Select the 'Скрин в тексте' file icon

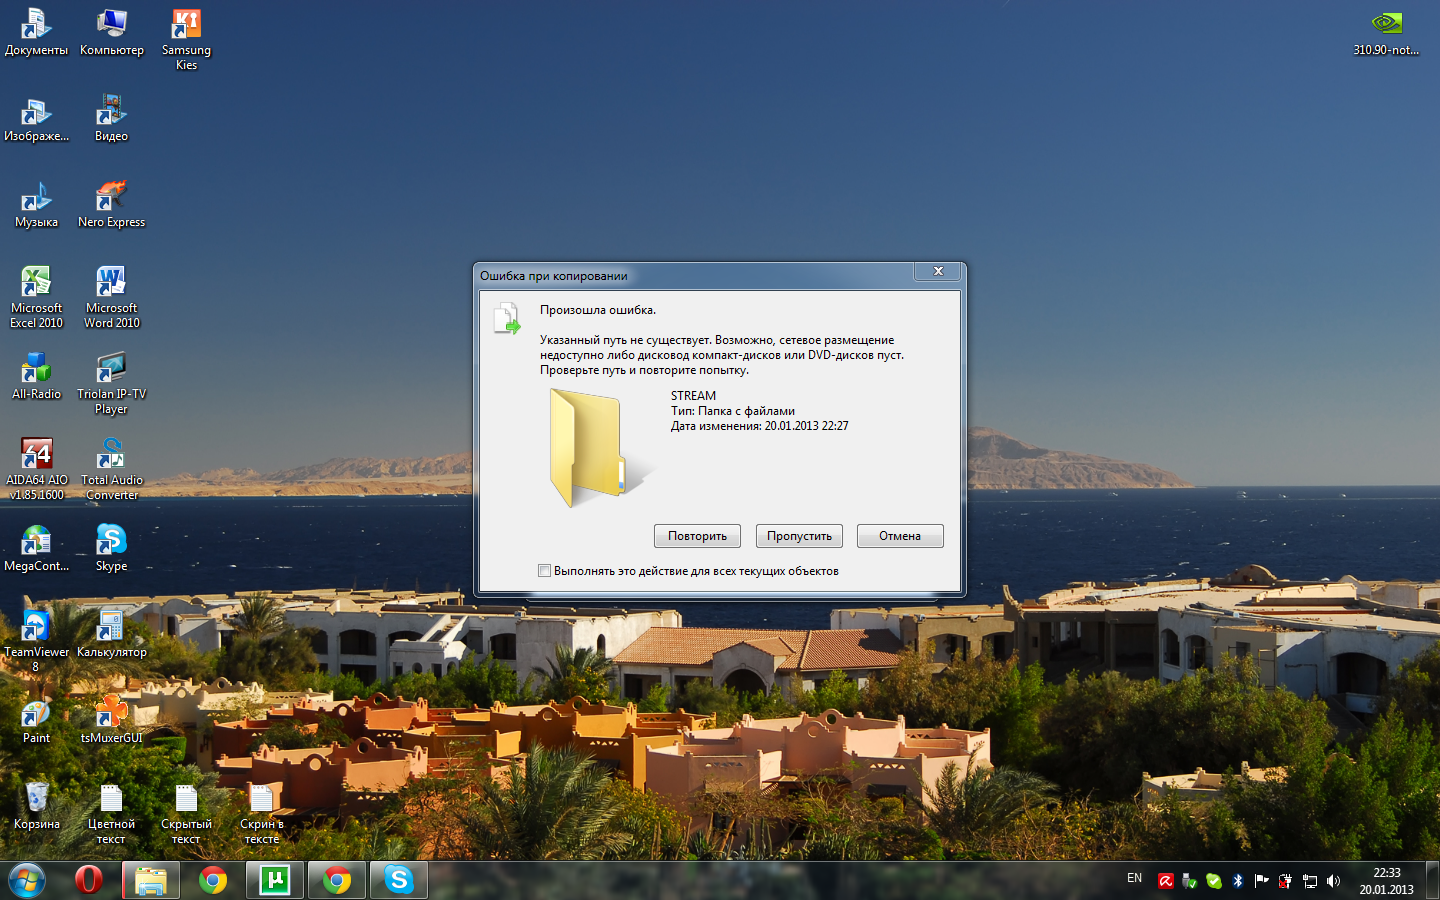(x=262, y=814)
